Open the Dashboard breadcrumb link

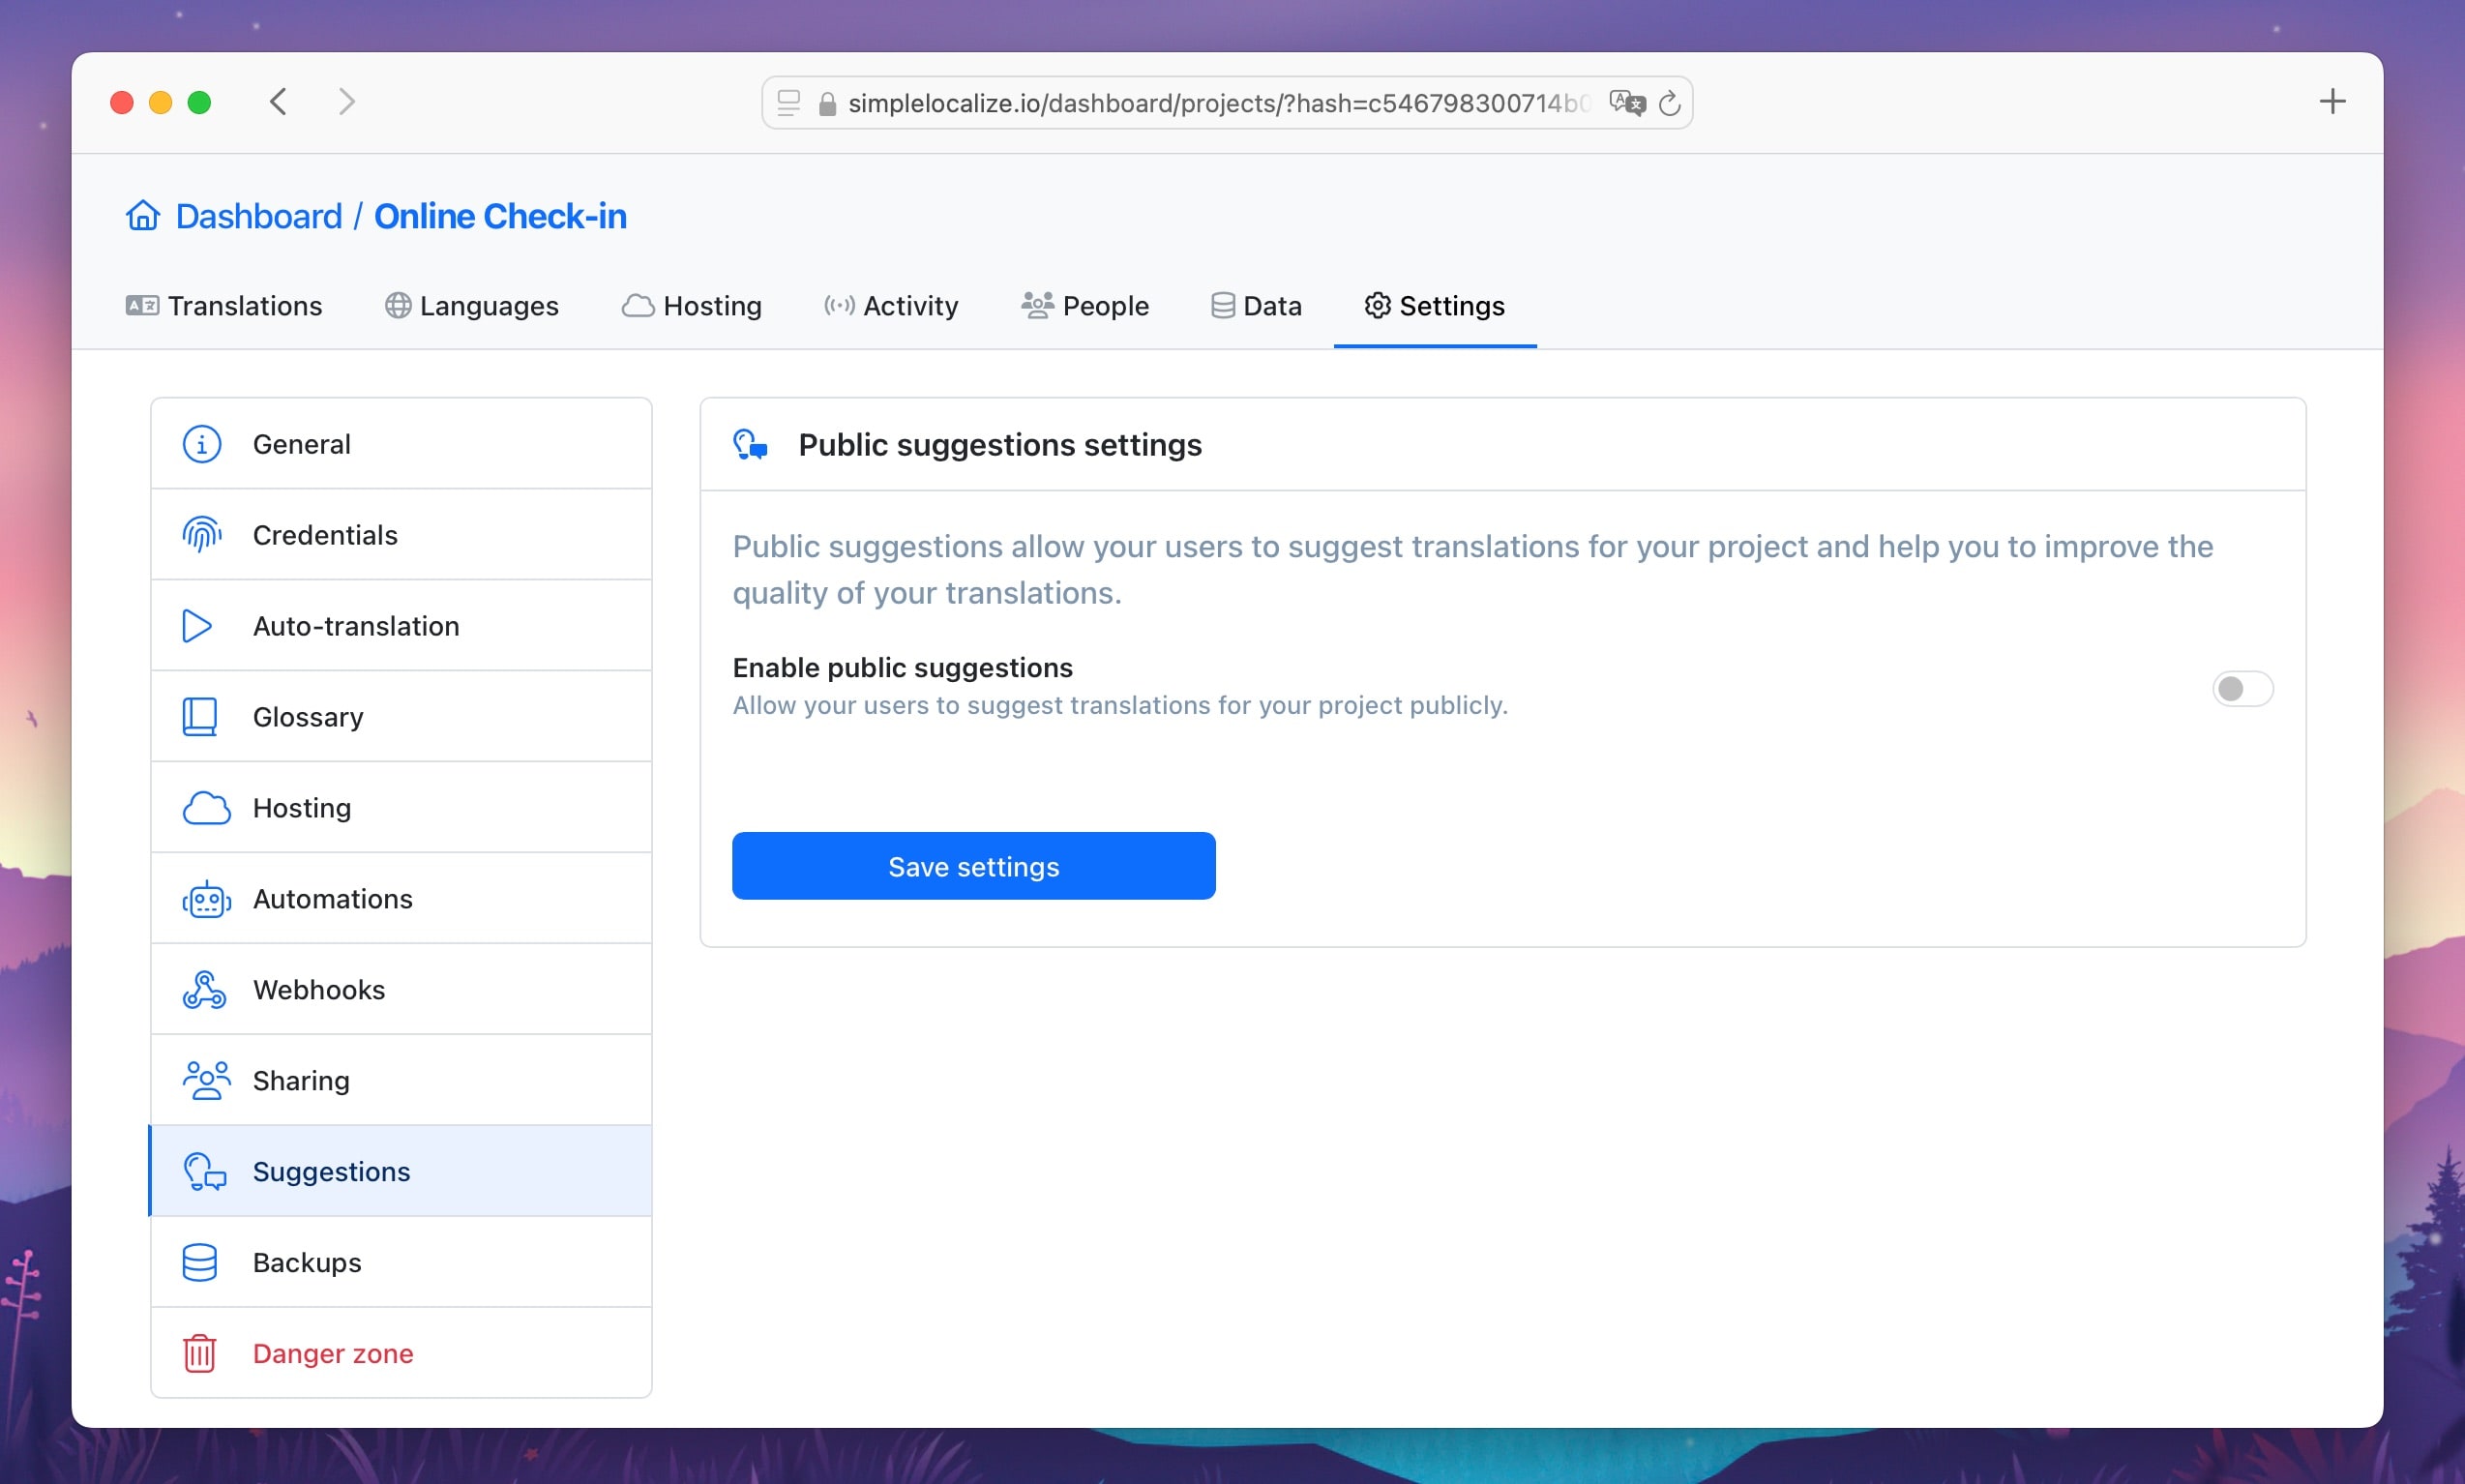click(x=258, y=216)
